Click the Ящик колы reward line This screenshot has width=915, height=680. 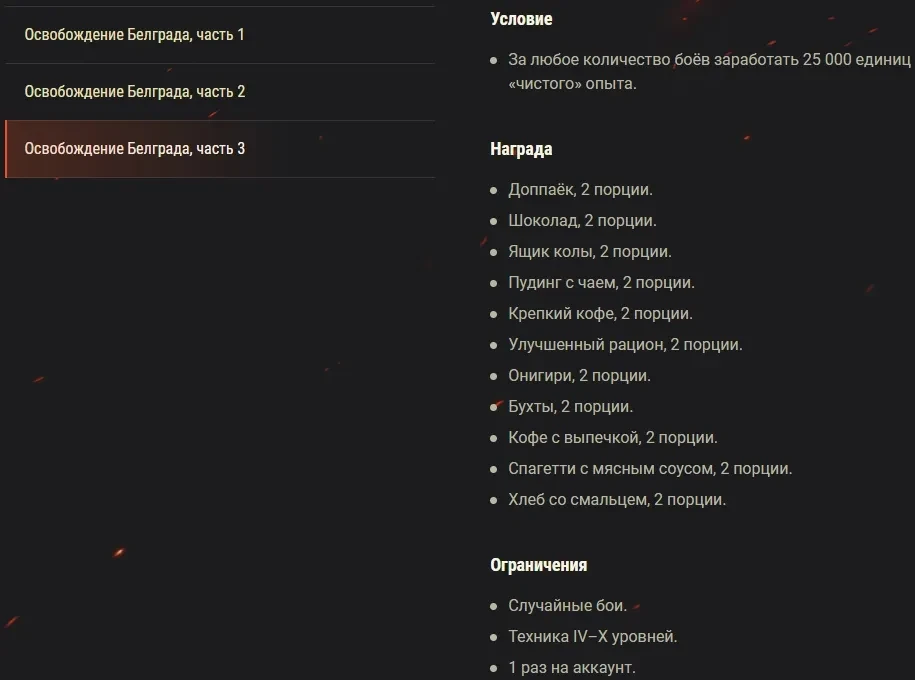point(590,251)
